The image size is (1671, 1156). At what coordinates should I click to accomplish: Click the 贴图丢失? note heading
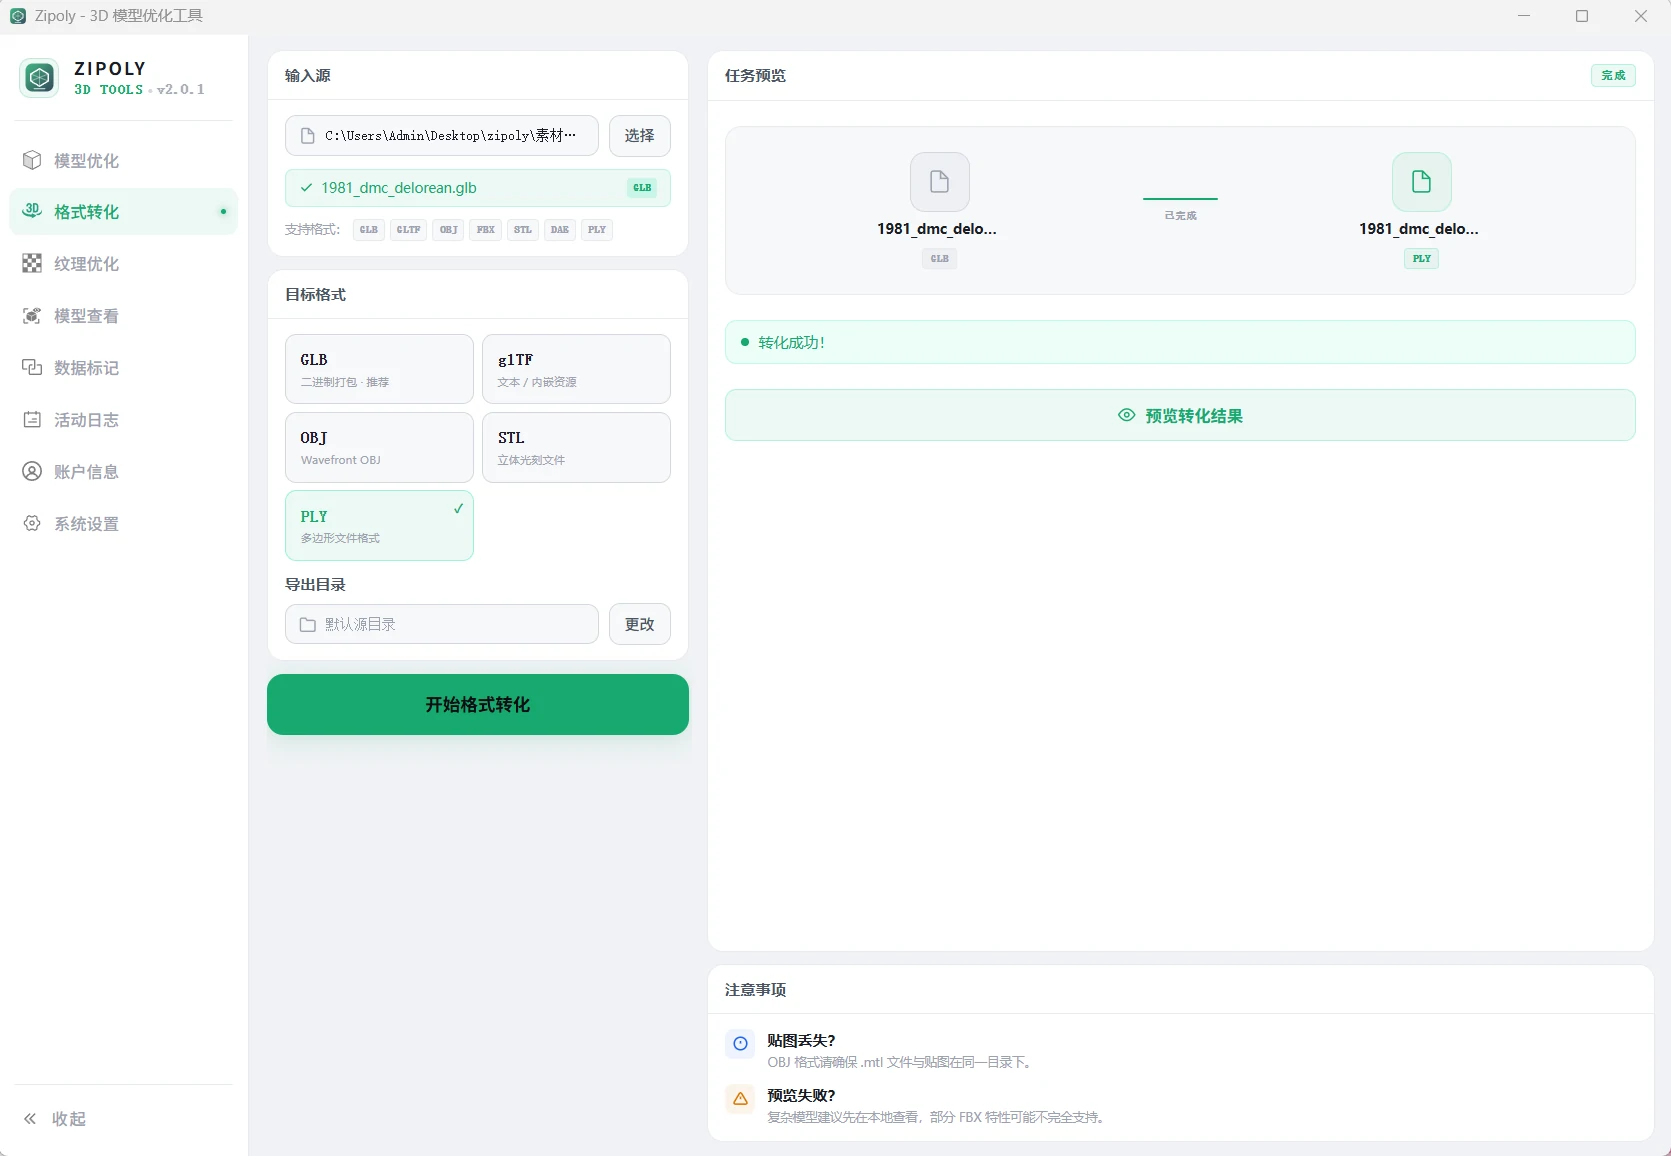(801, 1040)
